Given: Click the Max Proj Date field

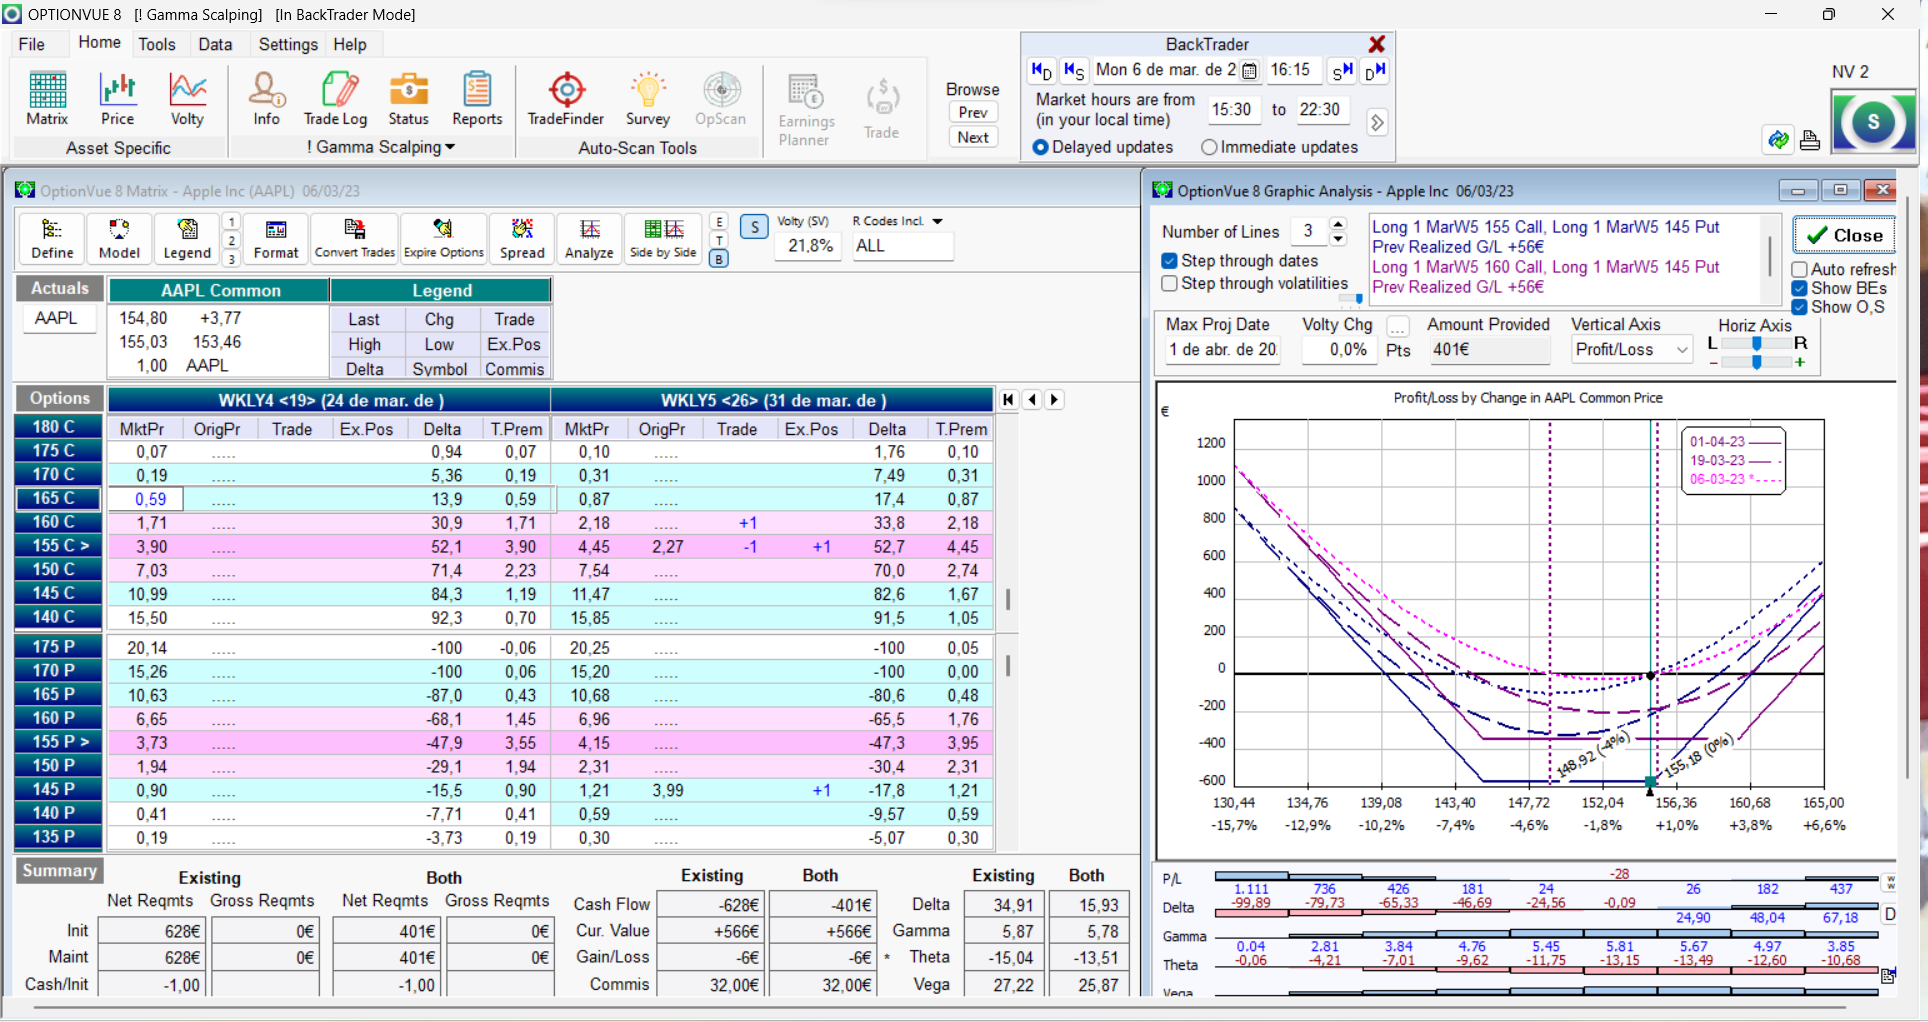Looking at the screenshot, I should 1224,349.
